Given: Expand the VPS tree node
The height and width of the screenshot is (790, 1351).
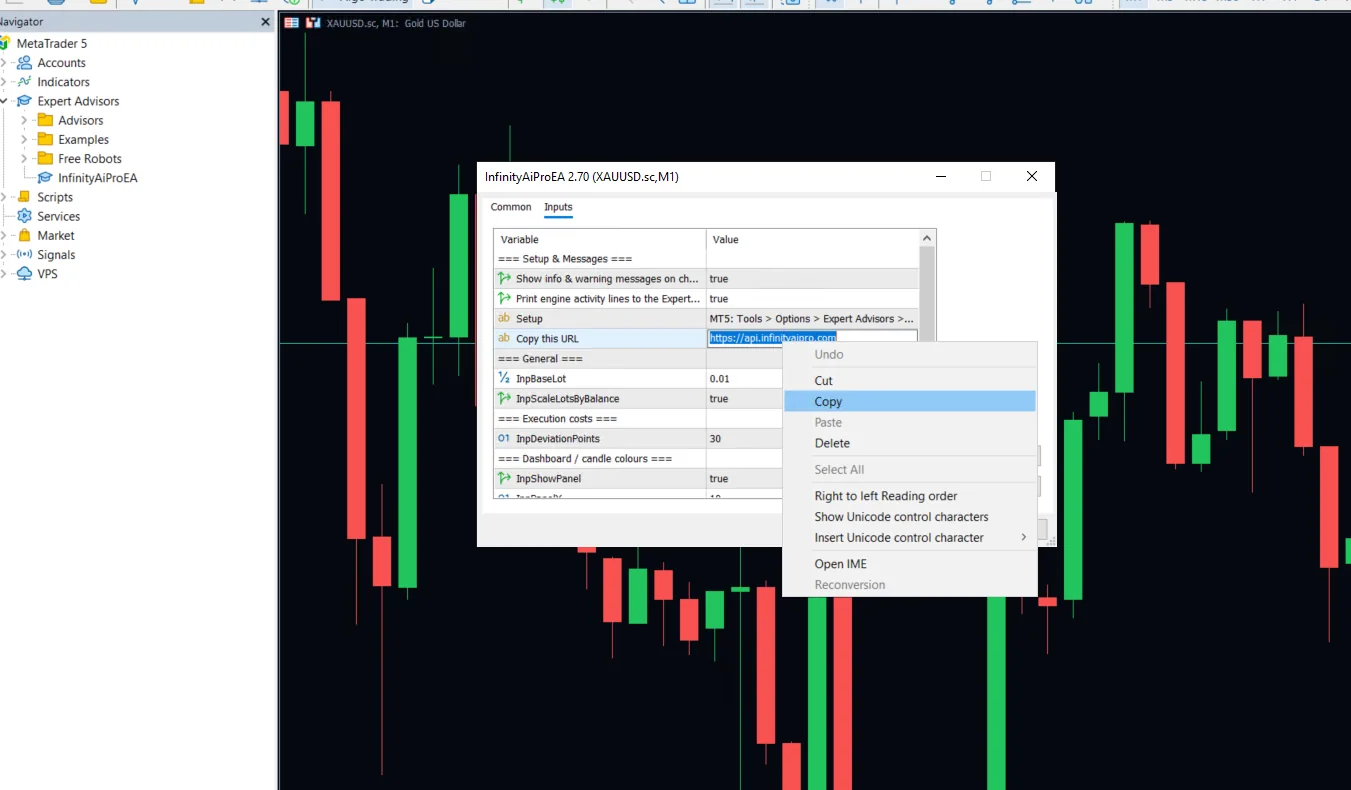Looking at the screenshot, I should (4, 273).
